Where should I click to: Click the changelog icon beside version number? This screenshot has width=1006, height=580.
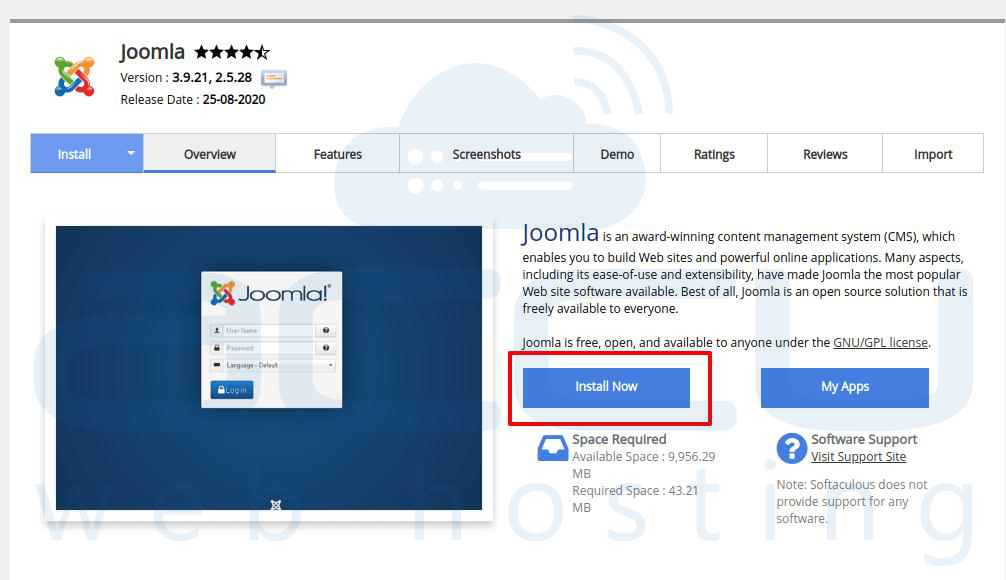[274, 78]
